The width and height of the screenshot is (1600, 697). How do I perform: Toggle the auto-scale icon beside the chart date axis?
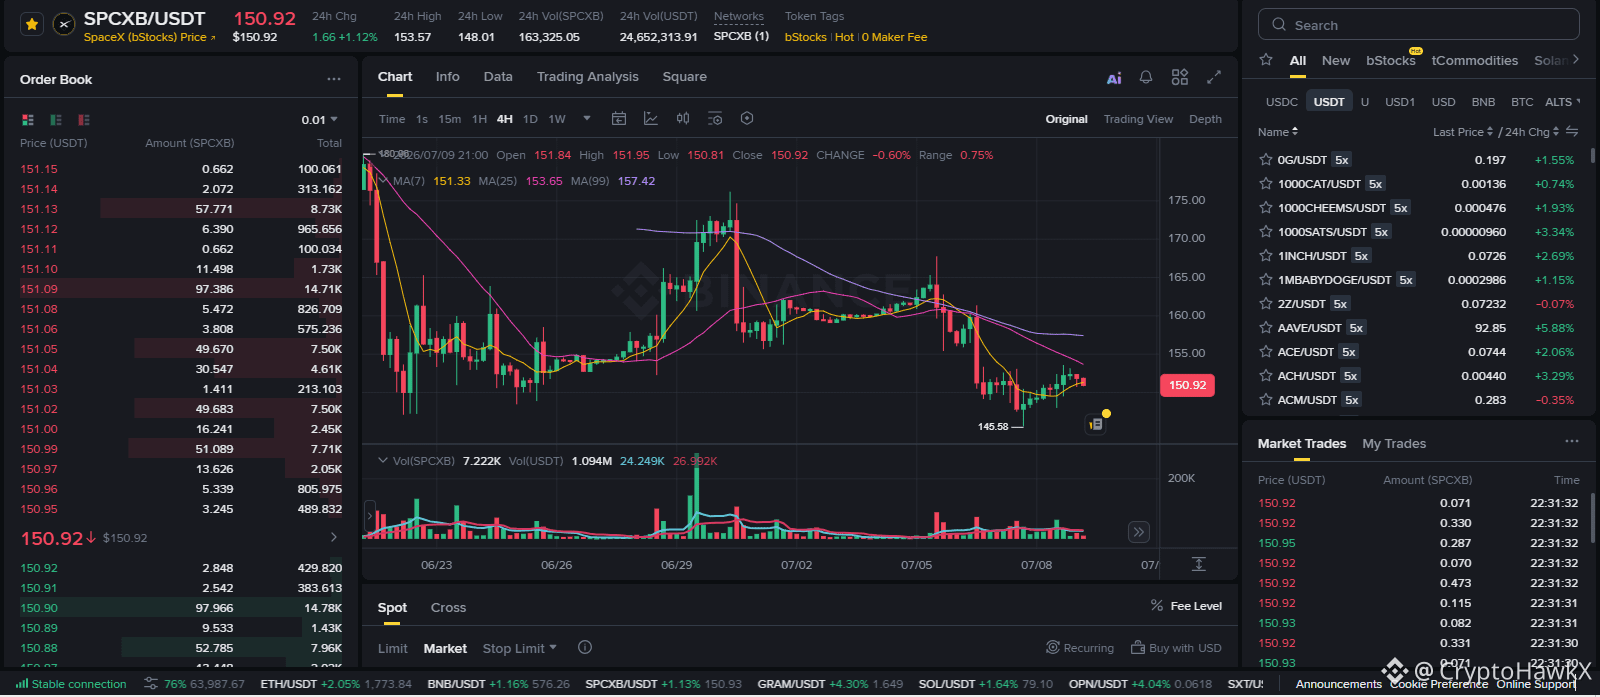pos(1199,564)
